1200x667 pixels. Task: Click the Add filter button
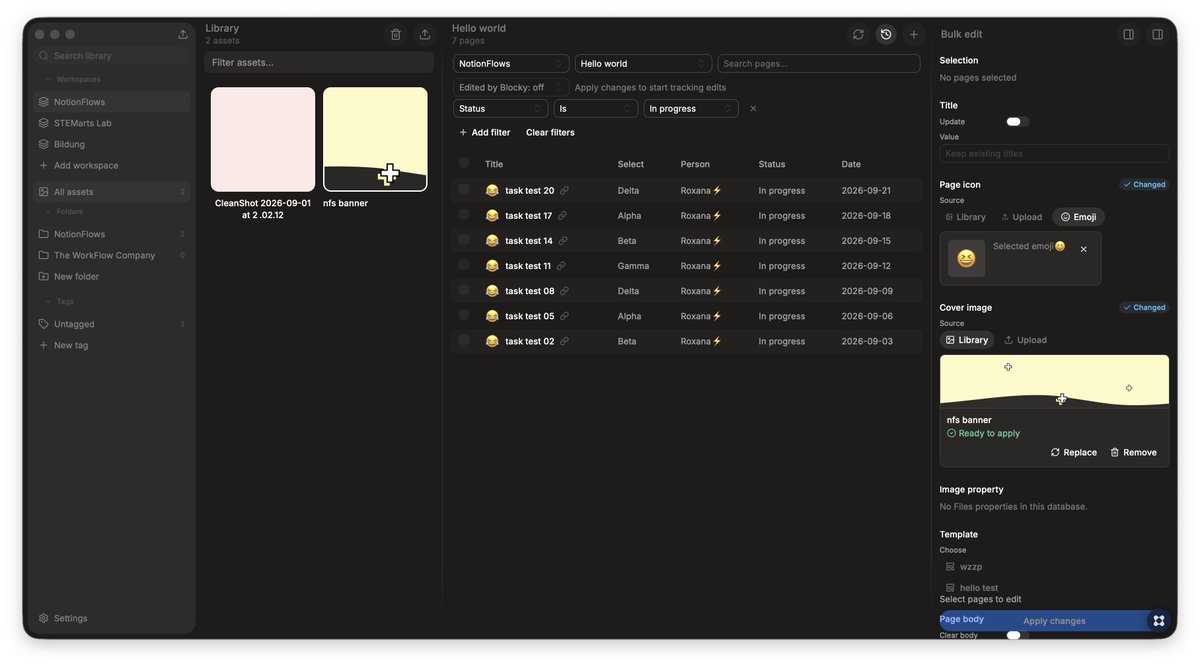(x=485, y=132)
